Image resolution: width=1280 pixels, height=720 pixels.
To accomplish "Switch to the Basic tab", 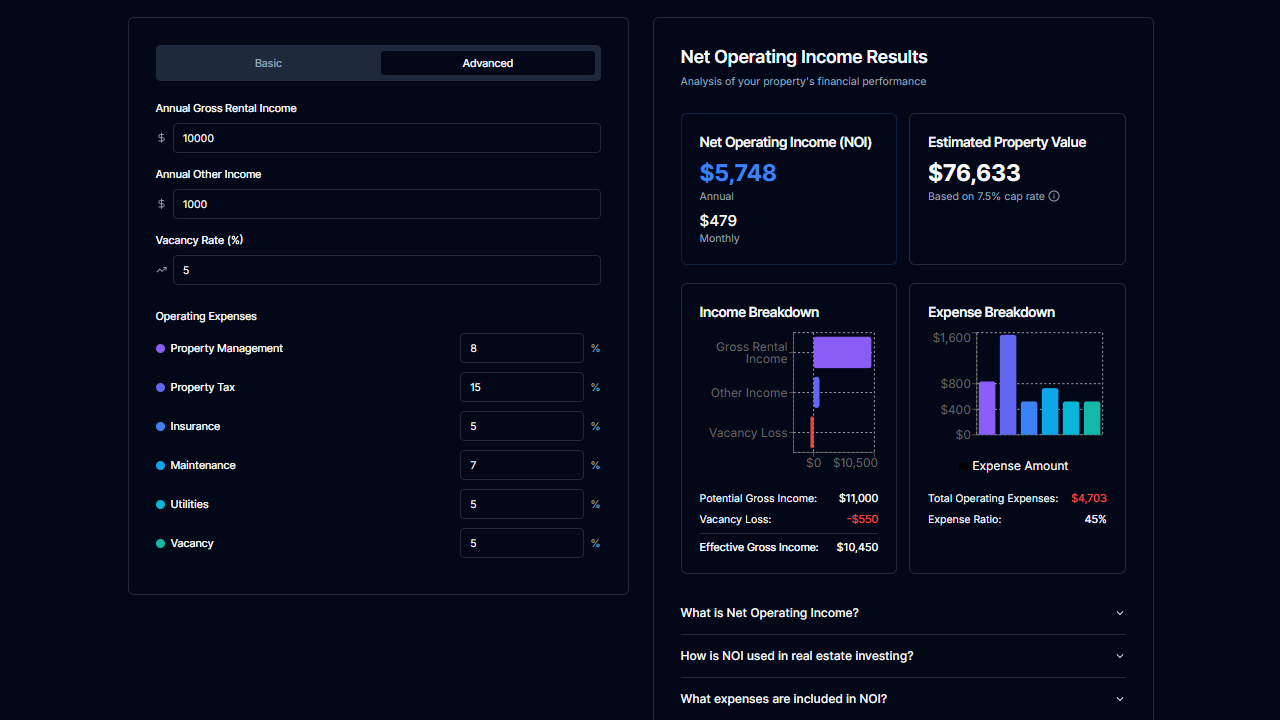I will 268,62.
